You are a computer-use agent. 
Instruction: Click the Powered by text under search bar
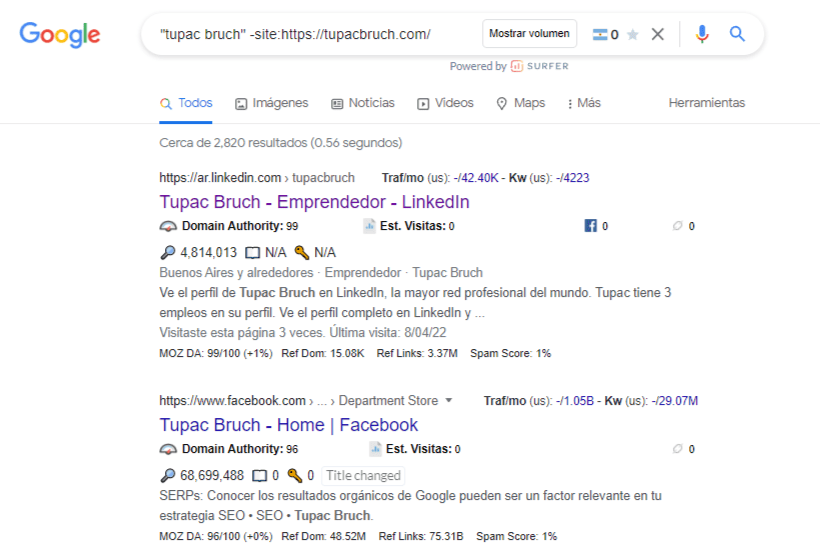[478, 66]
